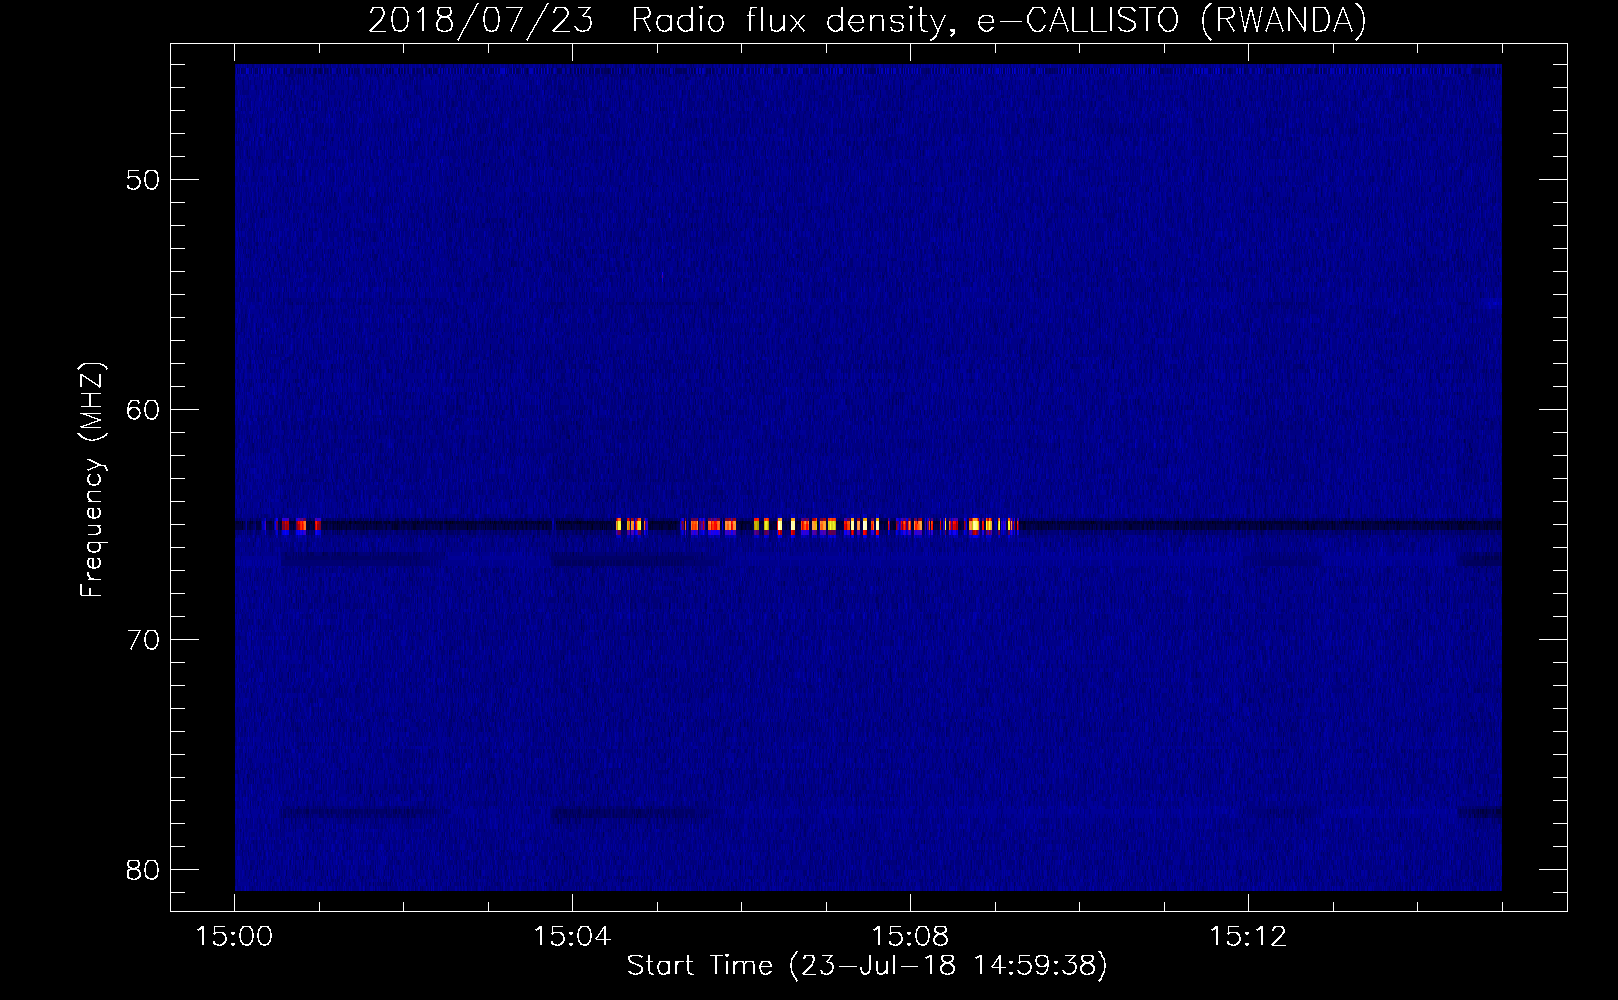Click the 'Start Time (23-Jul-18 14:59:38)' axis label
Image resolution: width=1618 pixels, height=1000 pixels.
(867, 966)
